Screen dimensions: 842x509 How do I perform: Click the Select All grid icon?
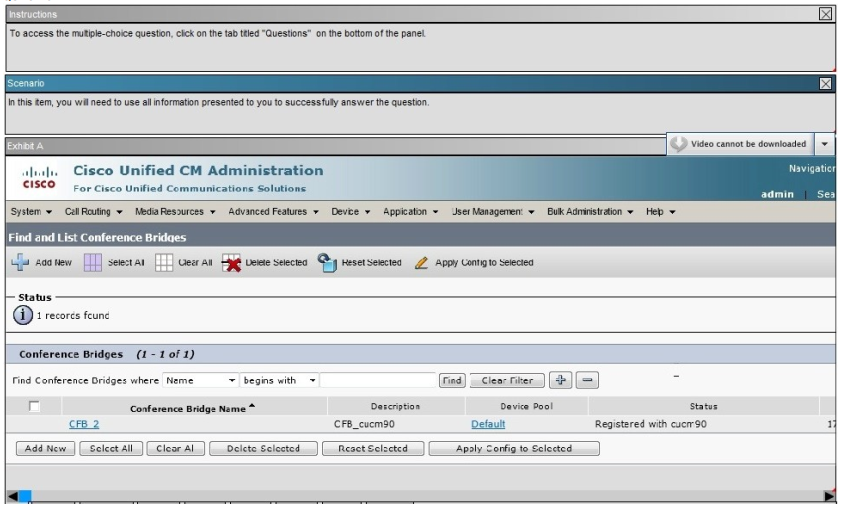pos(92,262)
